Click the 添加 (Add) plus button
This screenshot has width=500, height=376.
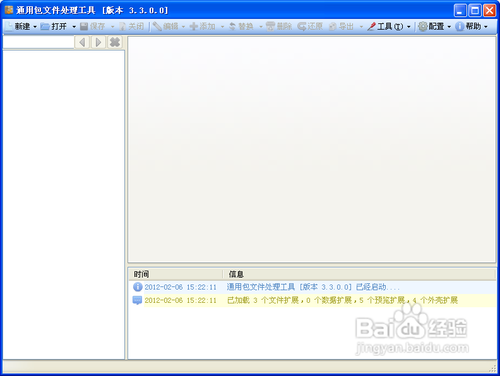click(202, 26)
